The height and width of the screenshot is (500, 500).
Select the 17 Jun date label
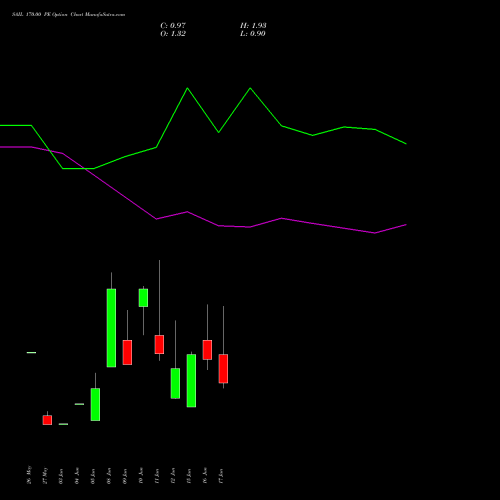[x=221, y=476]
